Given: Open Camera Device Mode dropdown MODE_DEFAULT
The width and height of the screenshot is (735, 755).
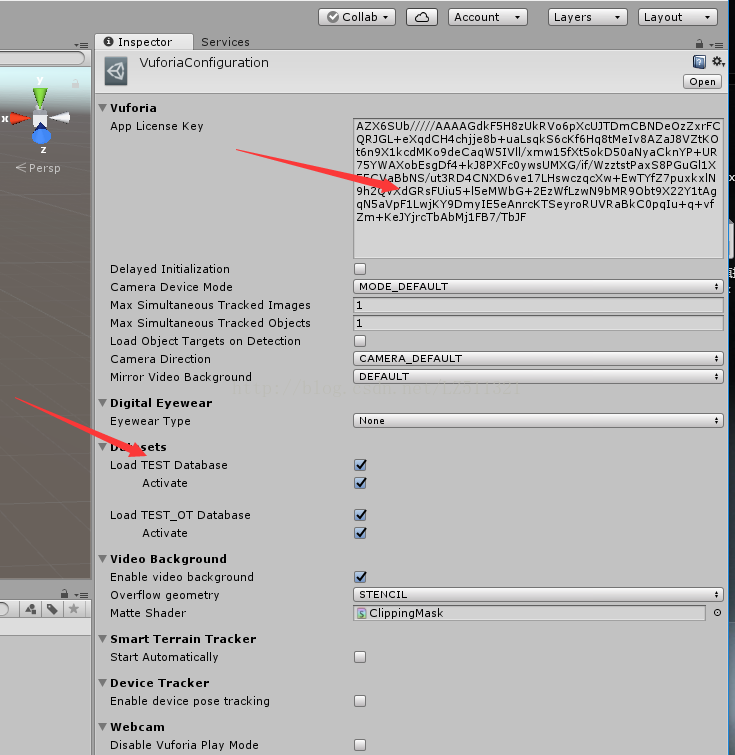Looking at the screenshot, I should coord(538,286).
